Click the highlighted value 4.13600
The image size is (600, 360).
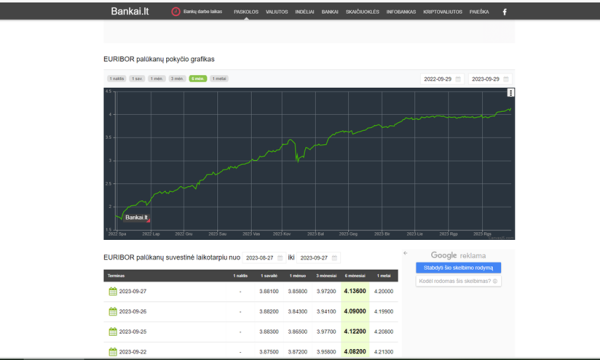tap(355, 291)
